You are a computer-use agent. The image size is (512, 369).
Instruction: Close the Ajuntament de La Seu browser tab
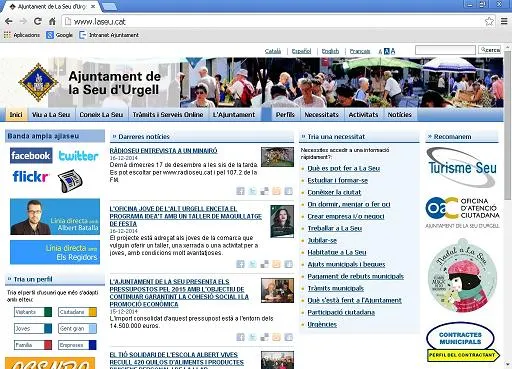93,6
